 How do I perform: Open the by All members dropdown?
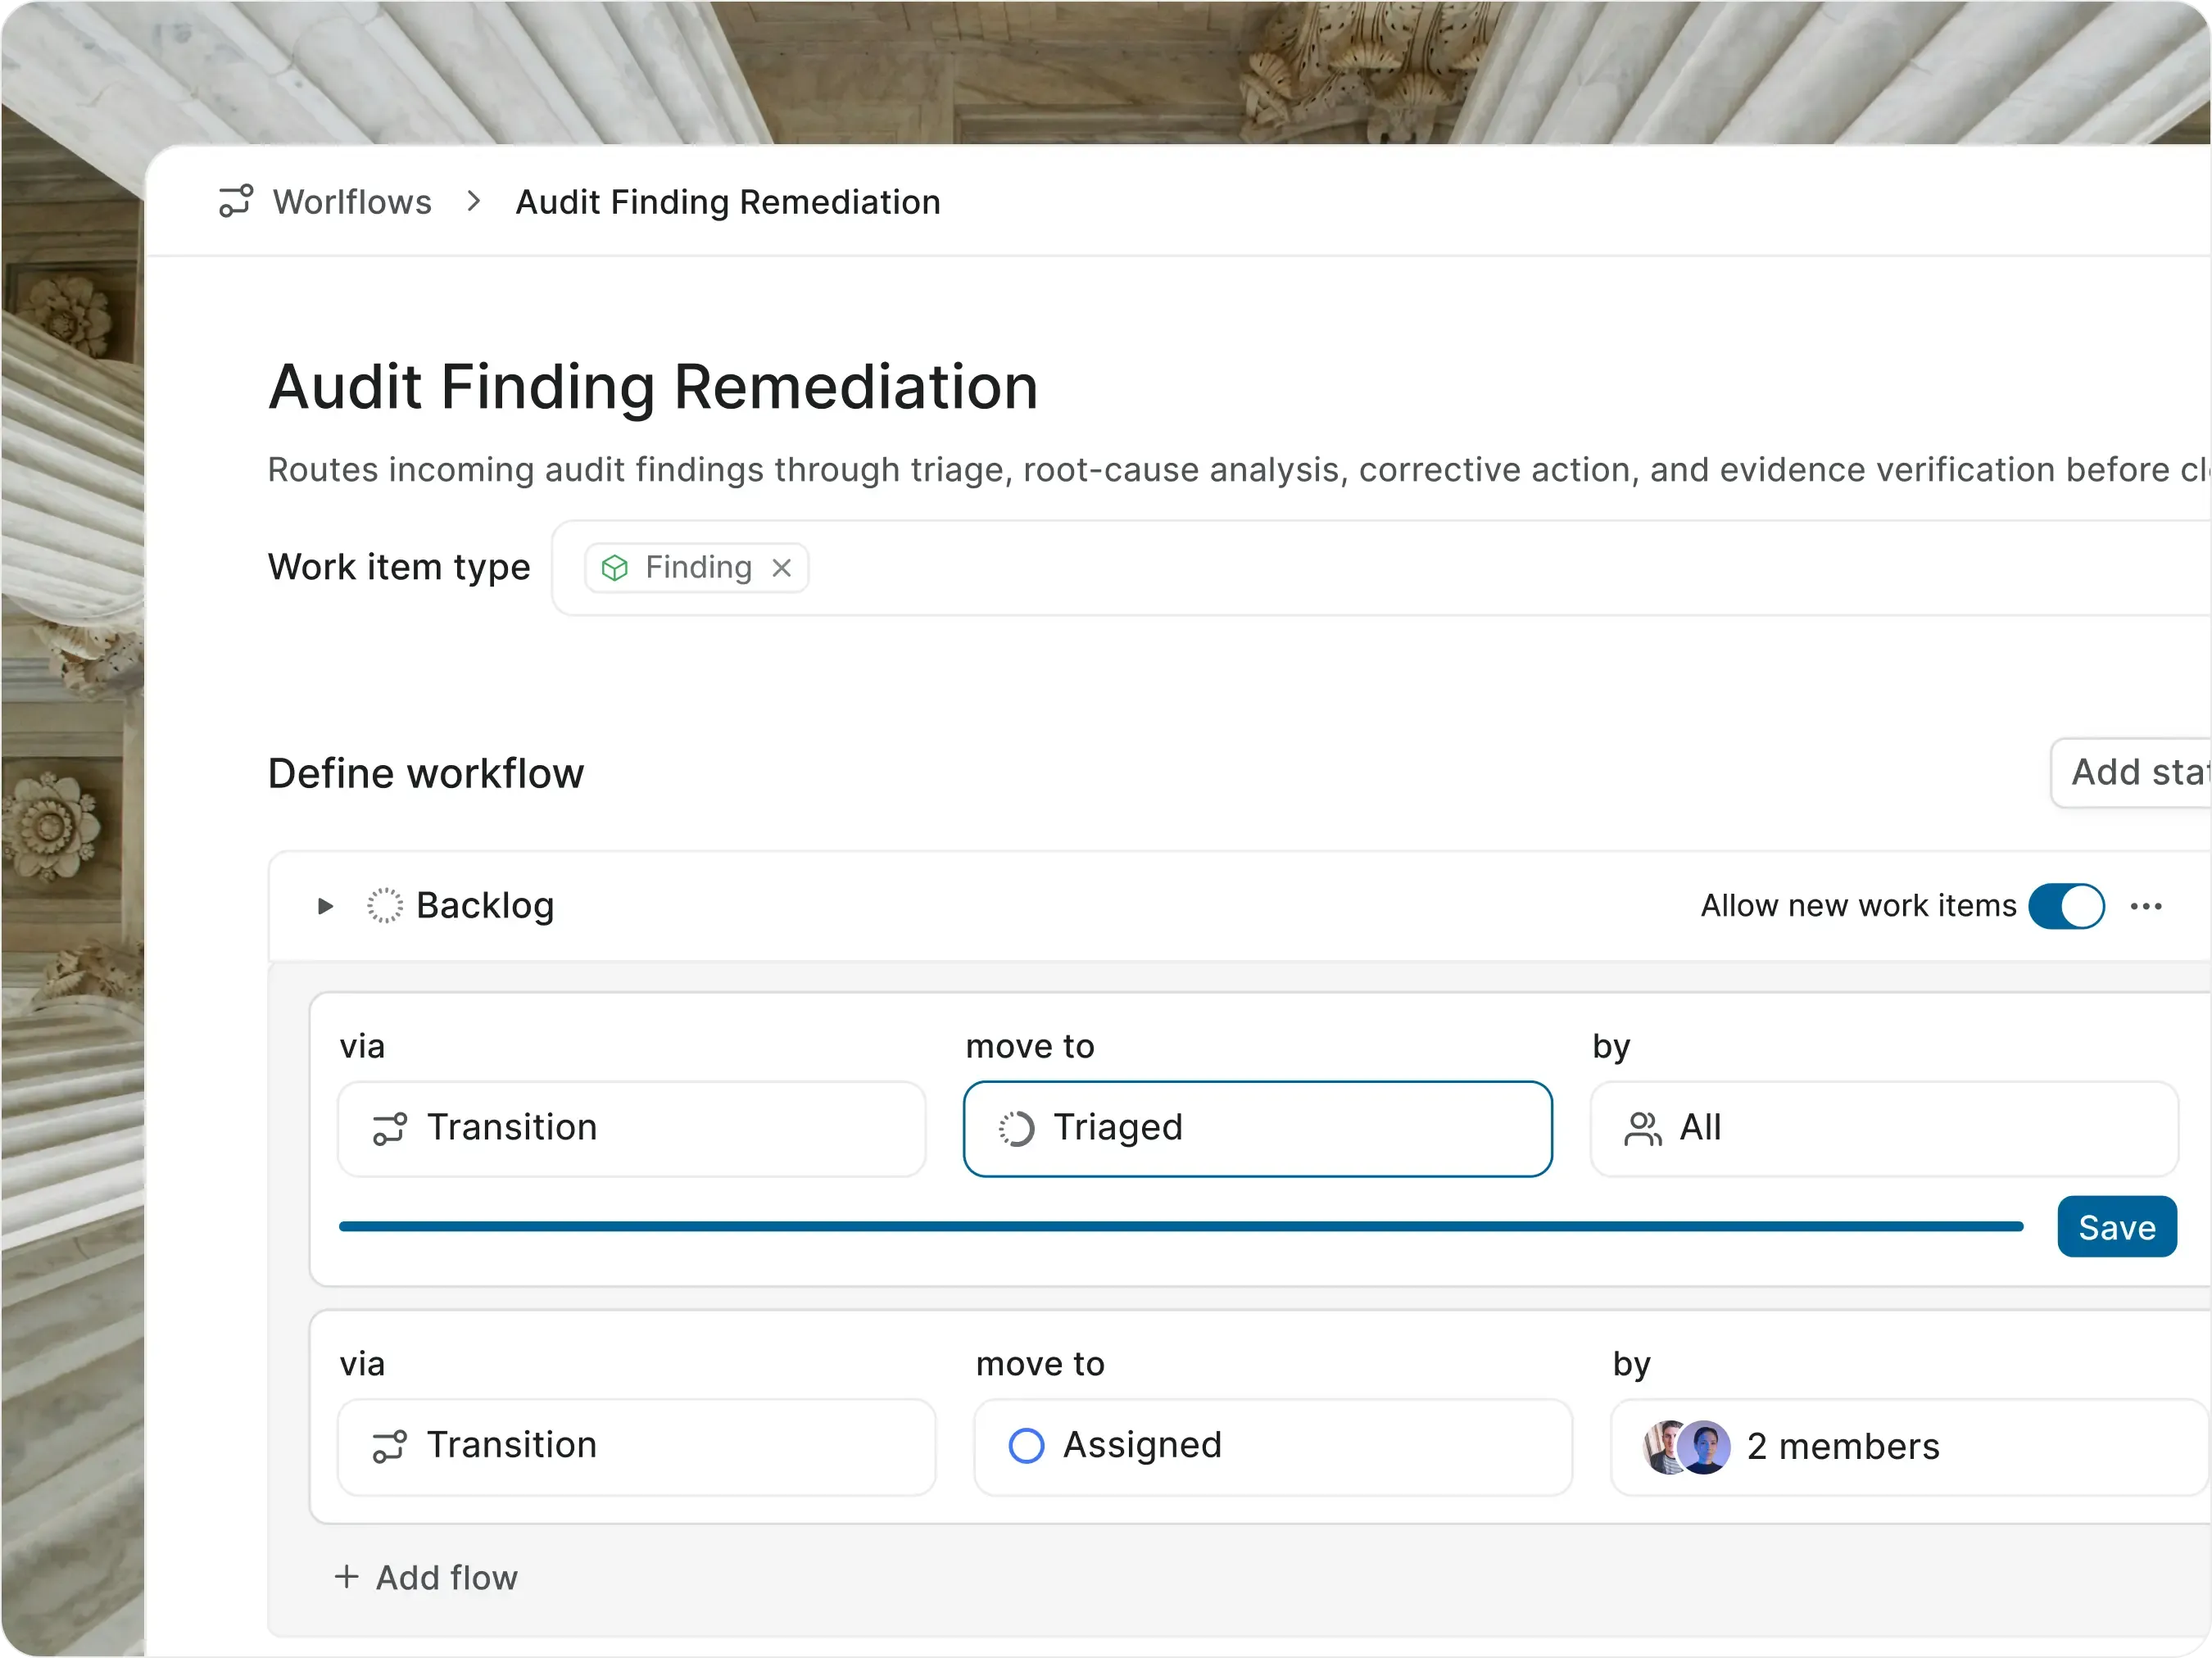pyautogui.click(x=1884, y=1128)
